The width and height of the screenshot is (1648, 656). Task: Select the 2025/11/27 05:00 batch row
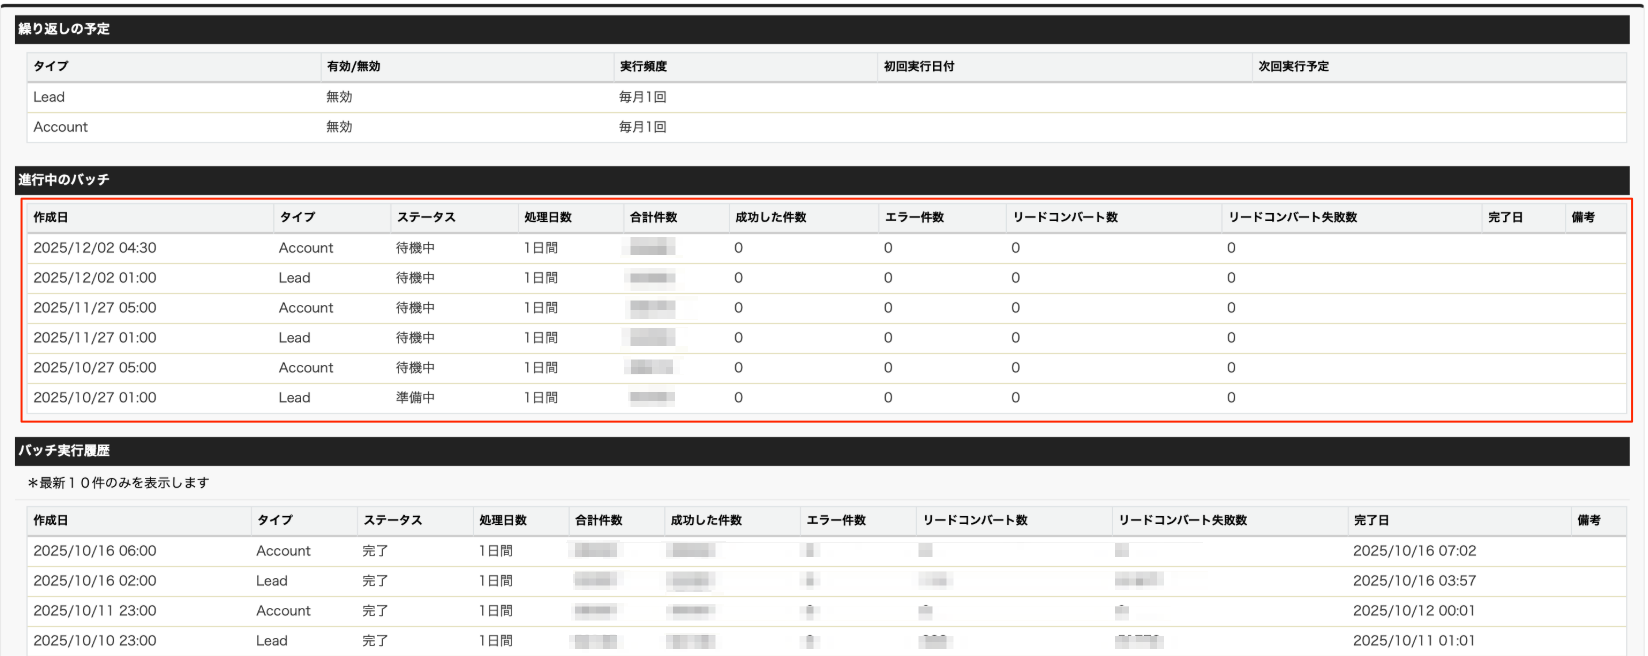(95, 308)
